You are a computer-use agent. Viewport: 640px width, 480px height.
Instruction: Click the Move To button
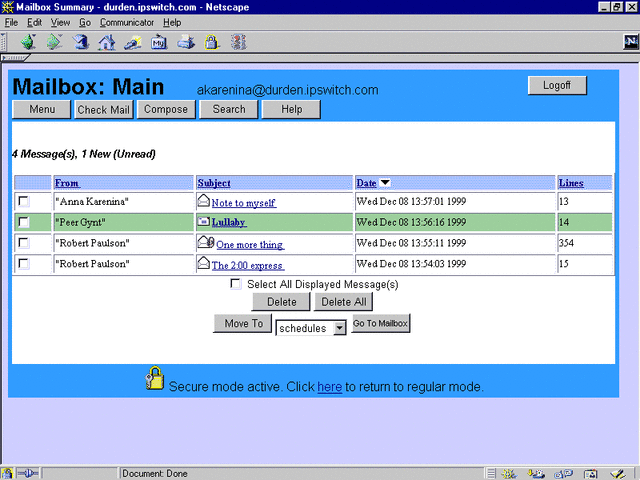[243, 323]
